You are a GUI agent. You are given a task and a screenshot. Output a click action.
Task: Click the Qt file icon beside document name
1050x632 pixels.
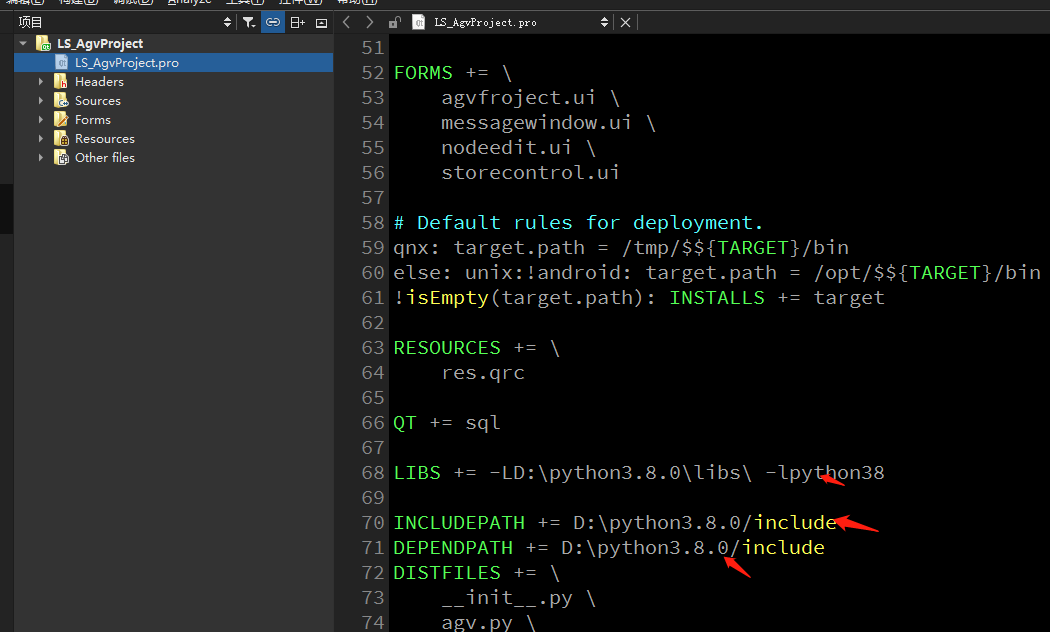click(x=419, y=23)
